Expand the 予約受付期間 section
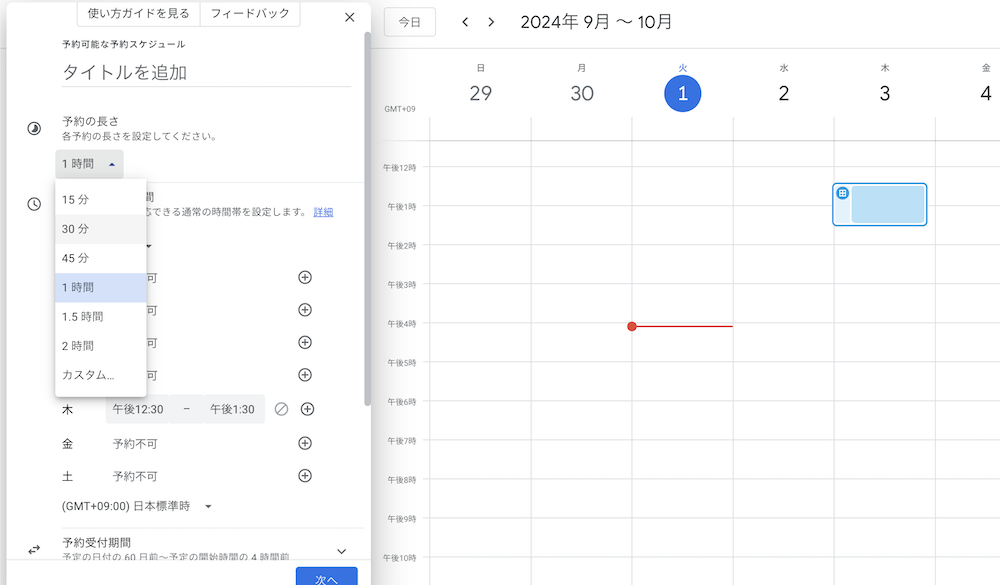Viewport: 1000px width, 585px height. (341, 551)
